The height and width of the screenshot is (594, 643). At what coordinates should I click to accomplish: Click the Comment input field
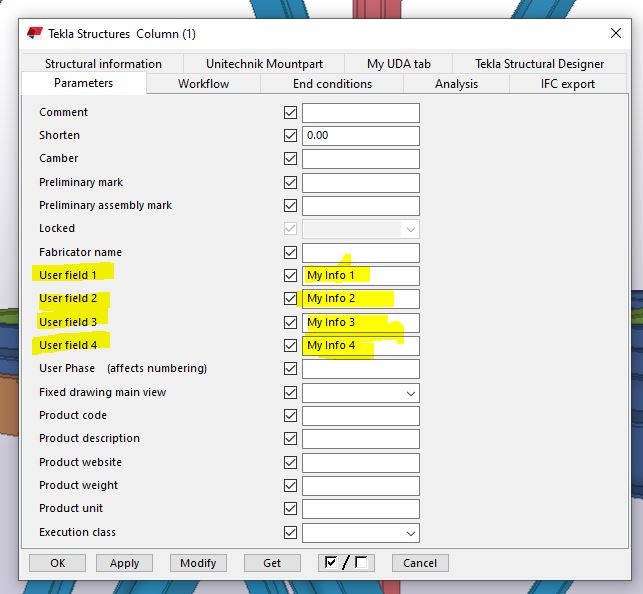click(x=361, y=113)
